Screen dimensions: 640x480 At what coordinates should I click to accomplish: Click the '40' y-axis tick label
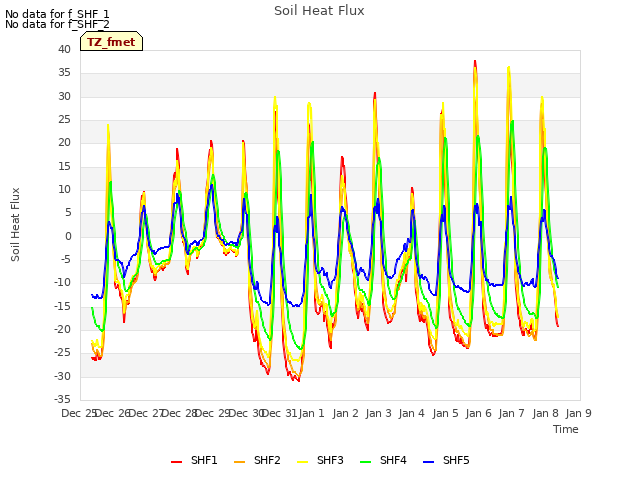(64, 49)
